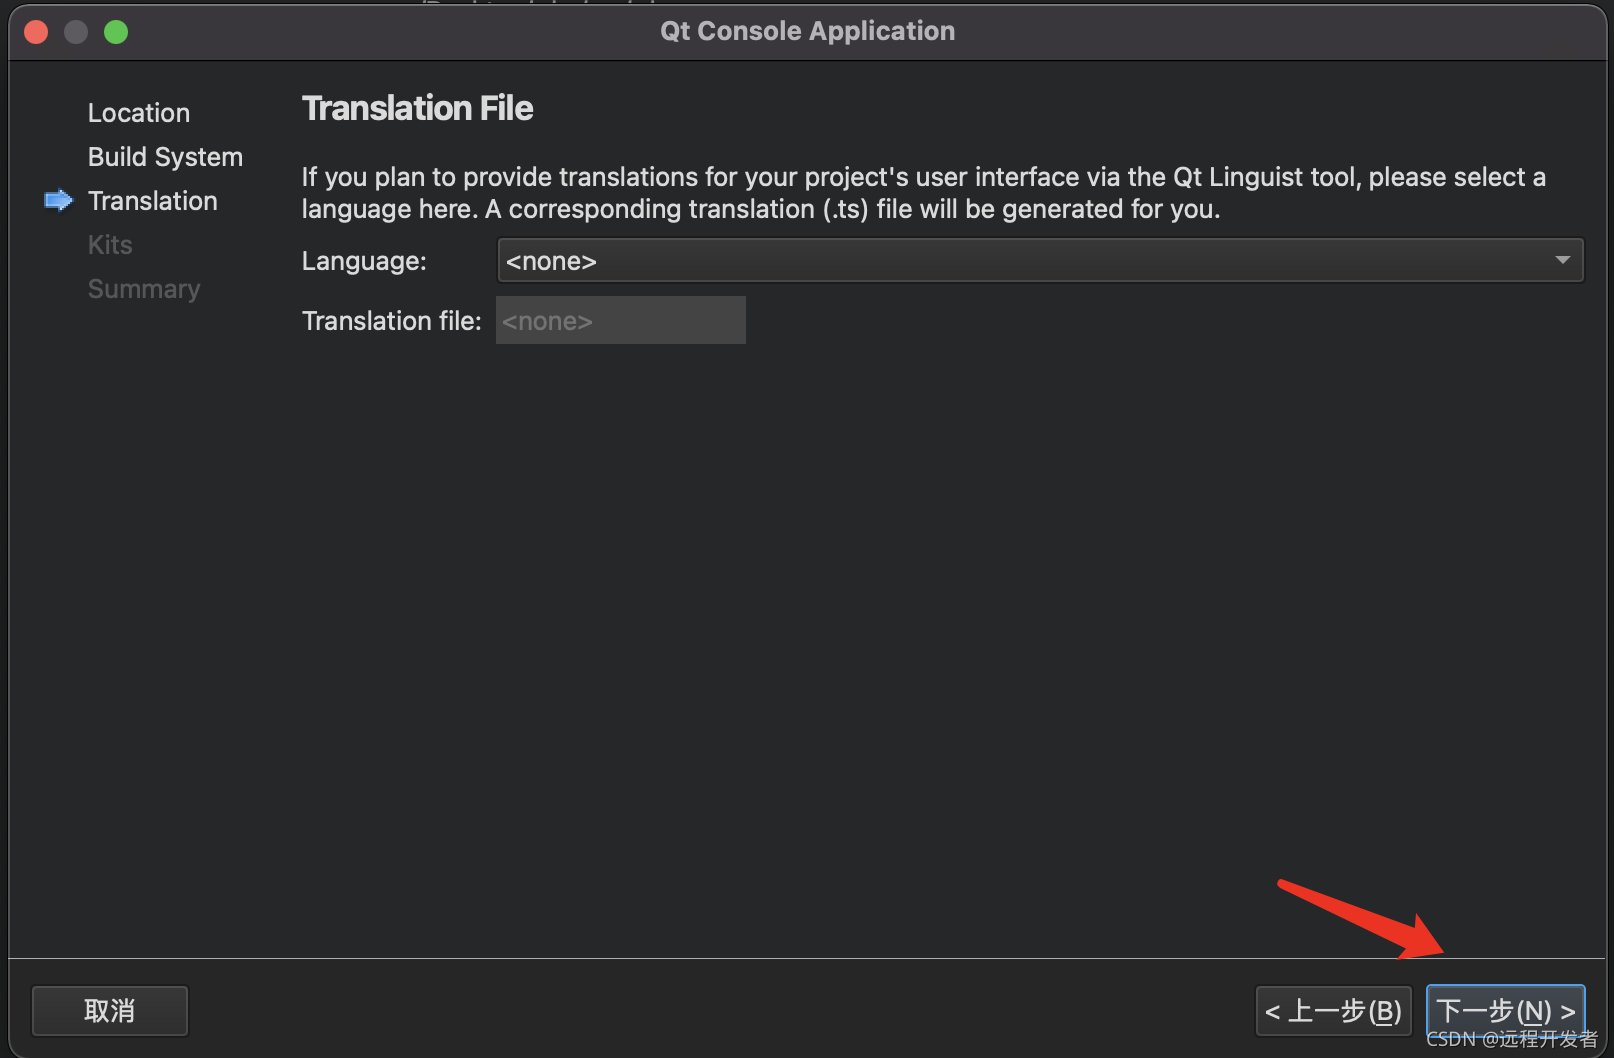The width and height of the screenshot is (1614, 1058).
Task: Click the Qt Console Application title
Action: (807, 31)
